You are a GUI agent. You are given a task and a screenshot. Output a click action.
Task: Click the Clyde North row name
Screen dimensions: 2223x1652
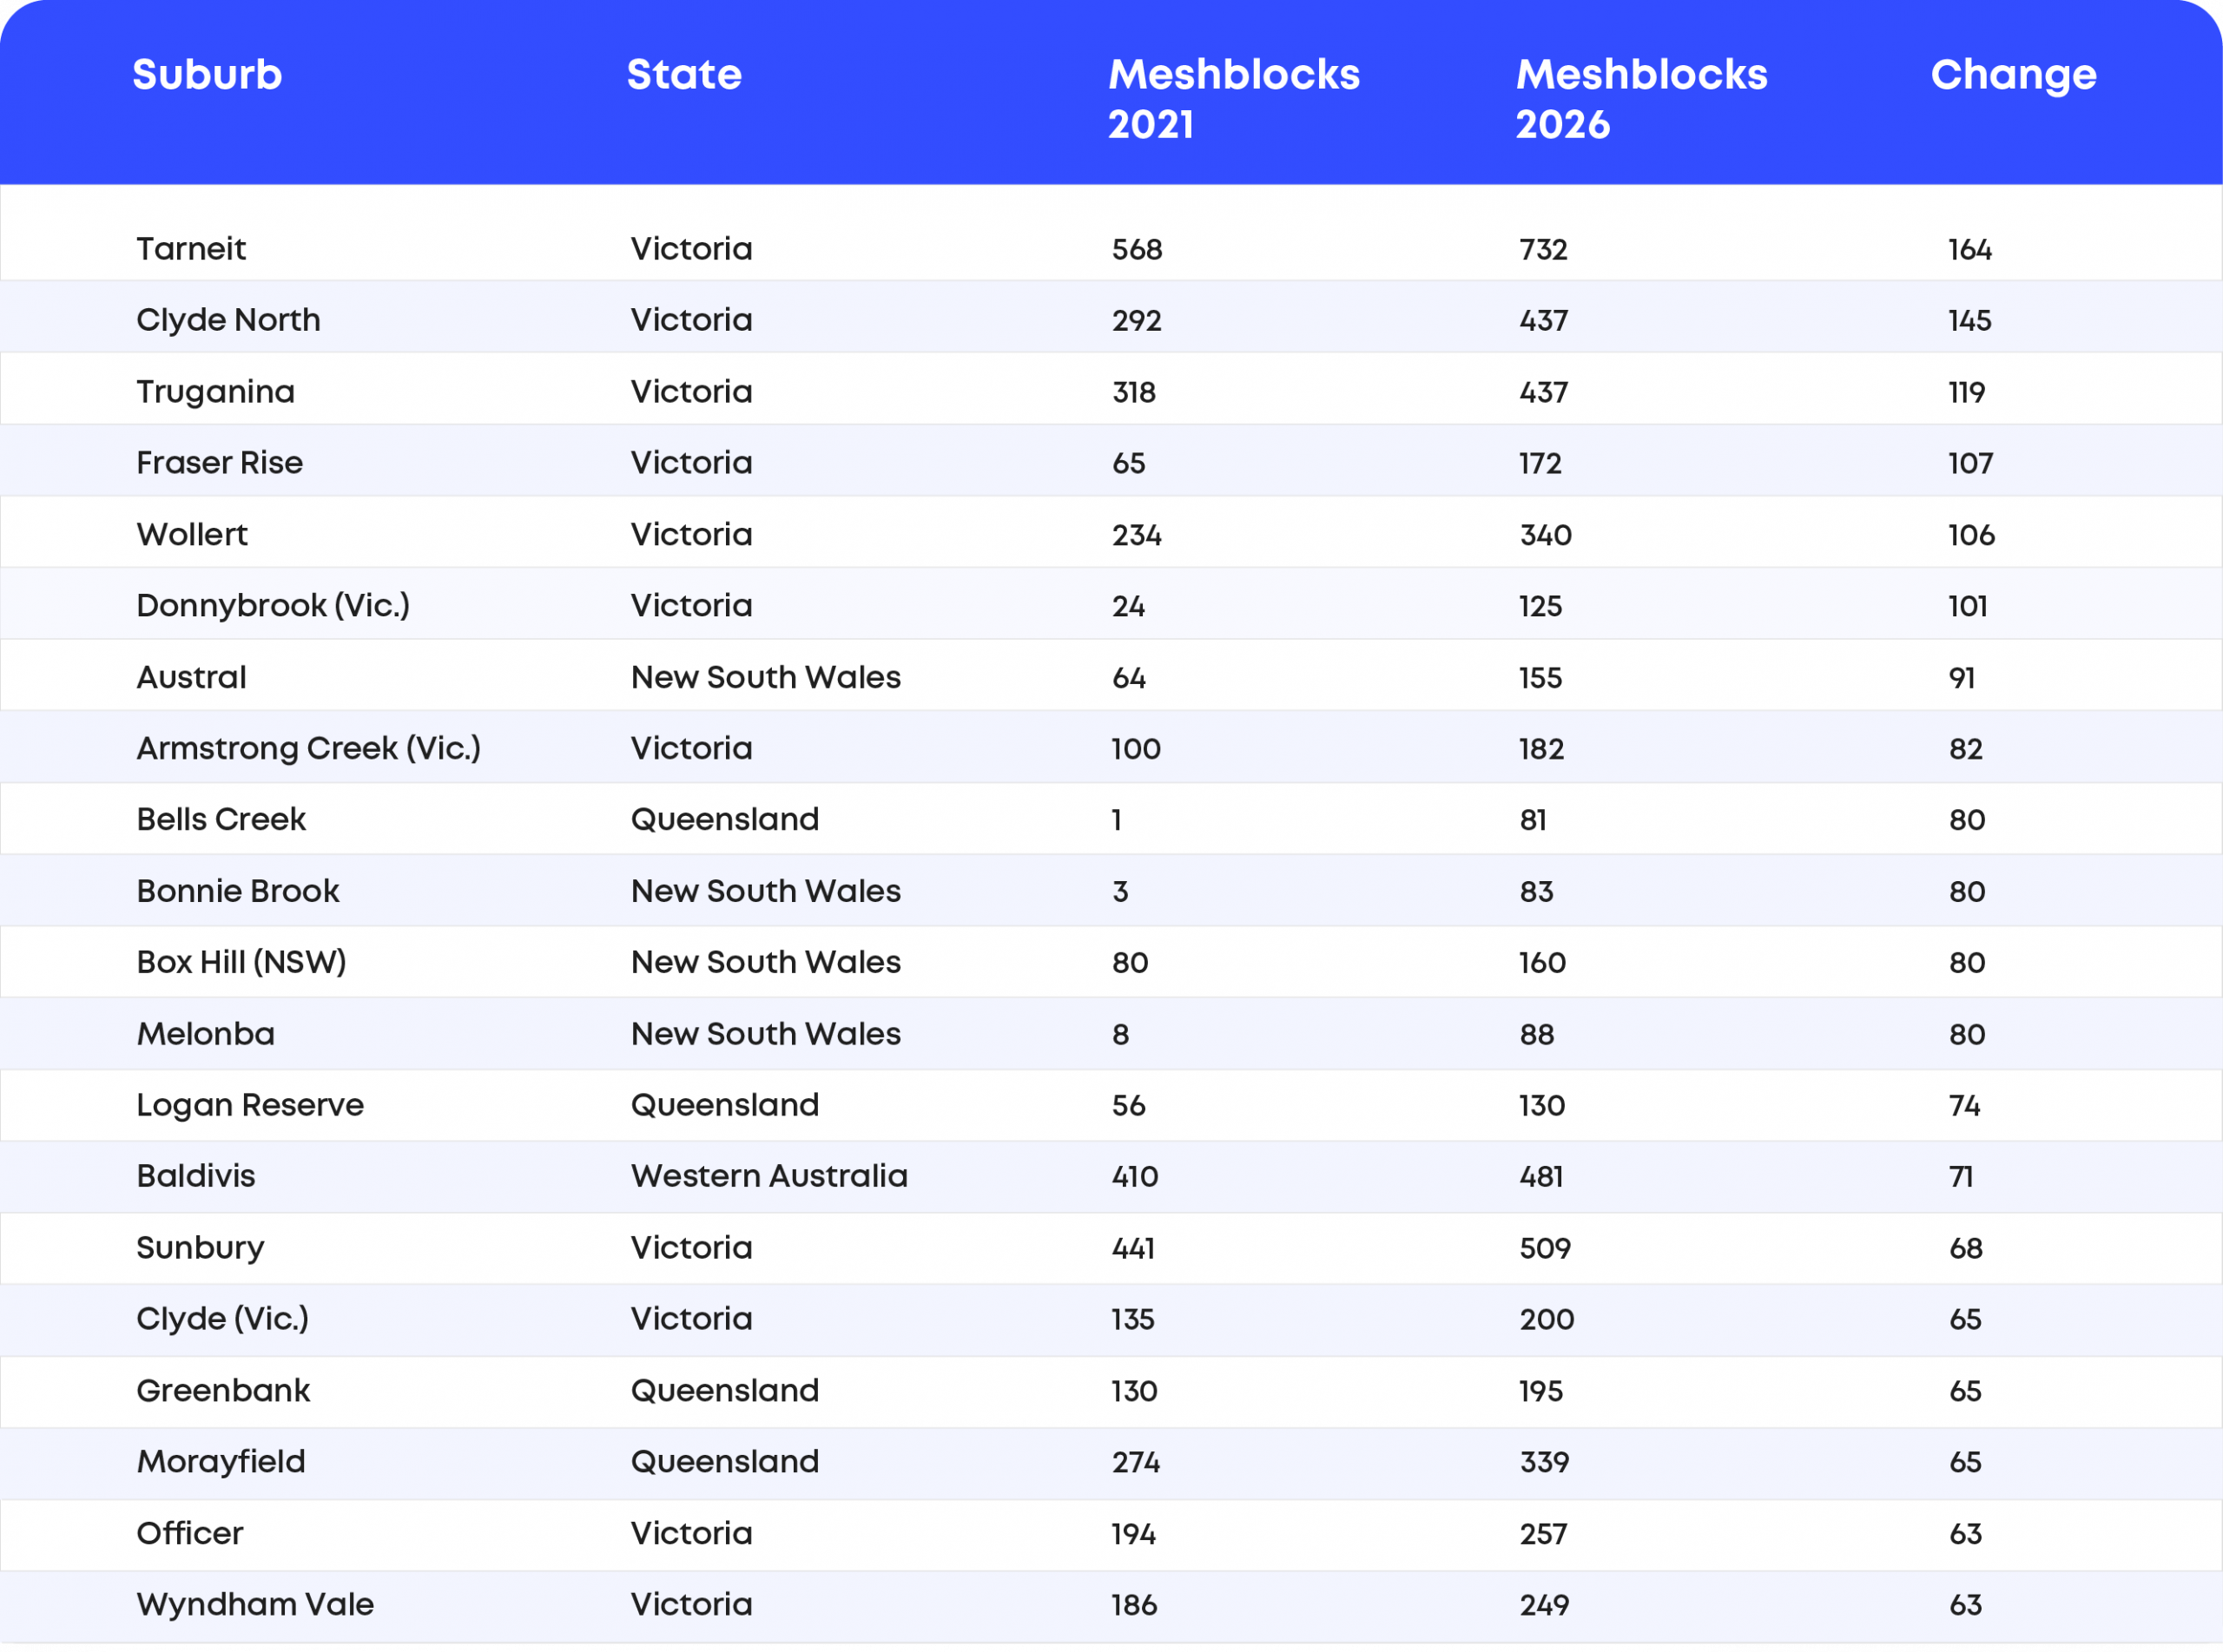(x=228, y=320)
